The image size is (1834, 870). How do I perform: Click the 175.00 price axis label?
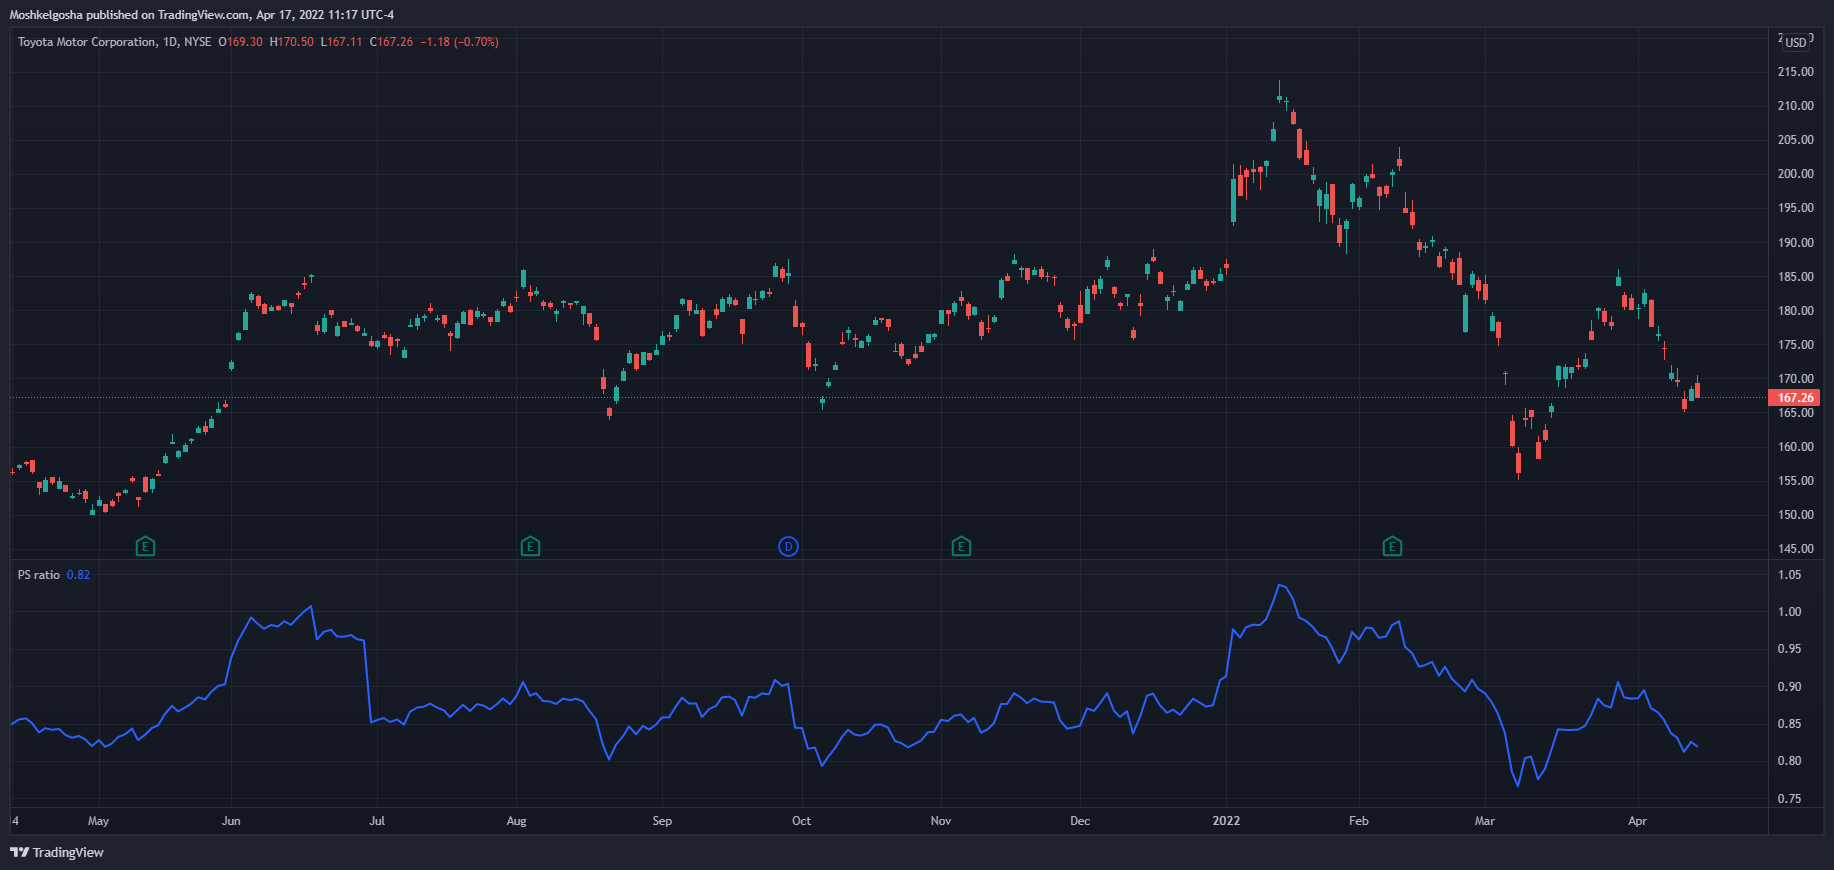tap(1795, 345)
